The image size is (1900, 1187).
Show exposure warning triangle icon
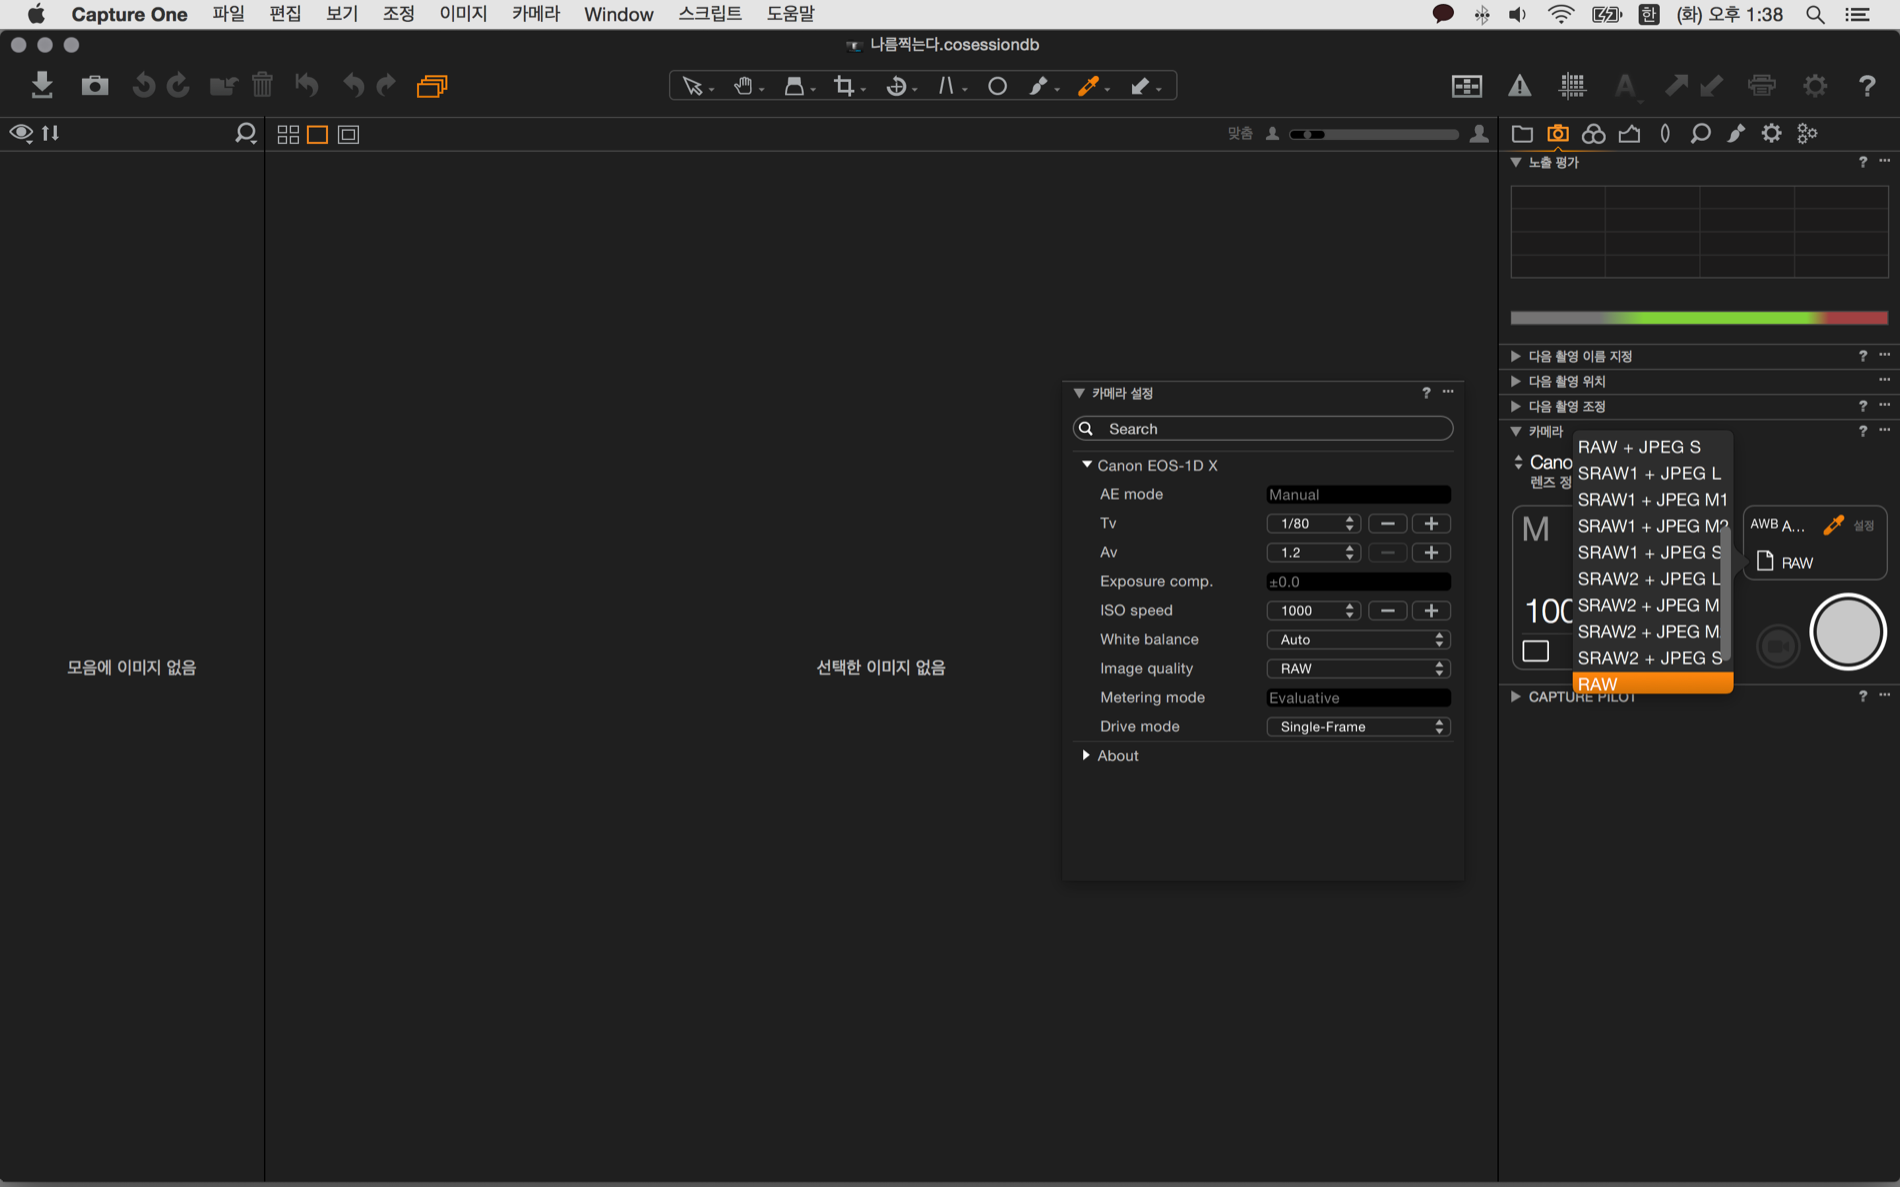pos(1519,86)
